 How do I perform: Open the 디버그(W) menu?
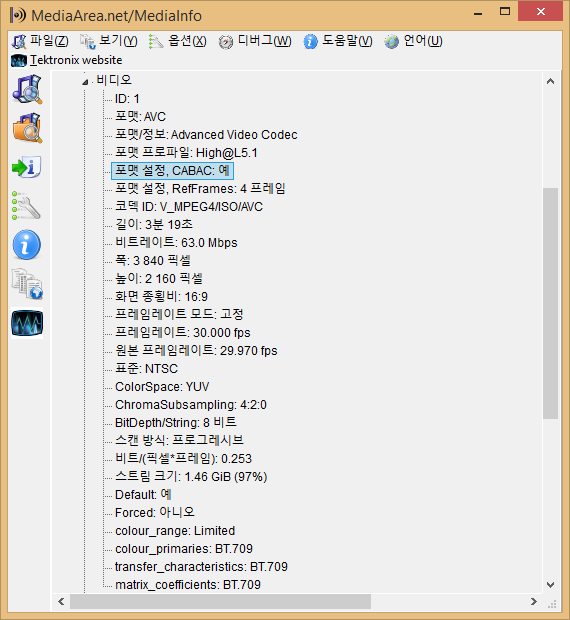pyautogui.click(x=255, y=41)
